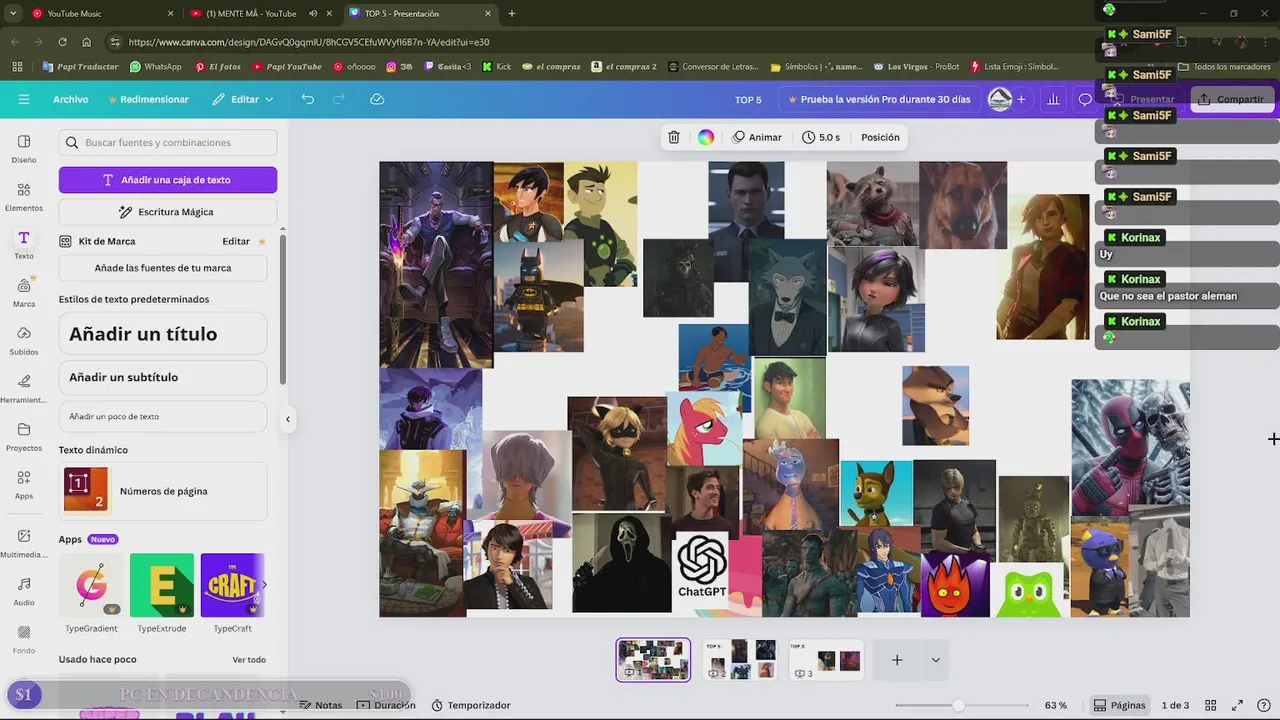Open the Posición panel
The height and width of the screenshot is (720, 1280).
click(x=880, y=137)
